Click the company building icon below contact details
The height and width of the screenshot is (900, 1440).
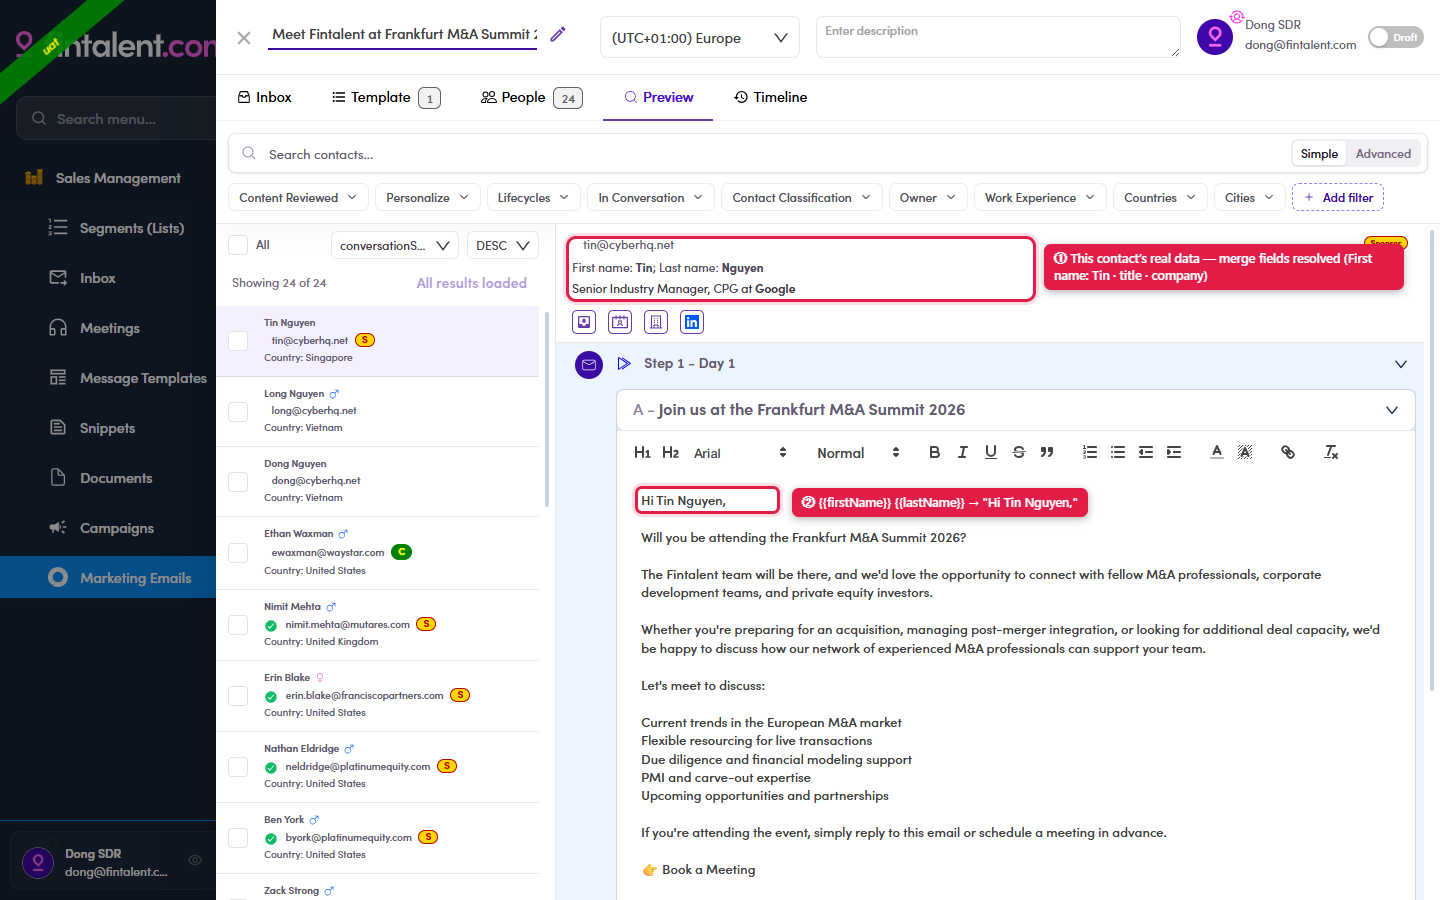[656, 322]
